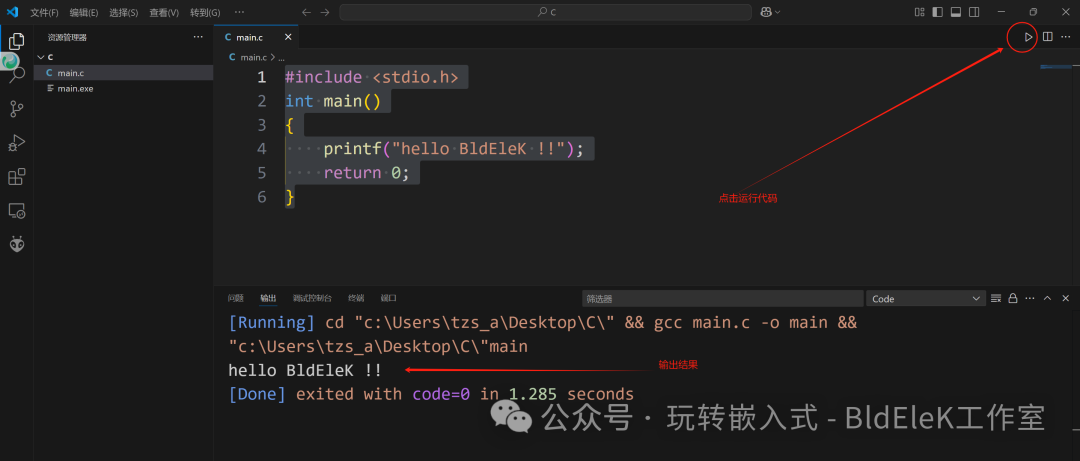Open the 转到(G) menu
Screen dimensions: 1080x461
(x=205, y=12)
